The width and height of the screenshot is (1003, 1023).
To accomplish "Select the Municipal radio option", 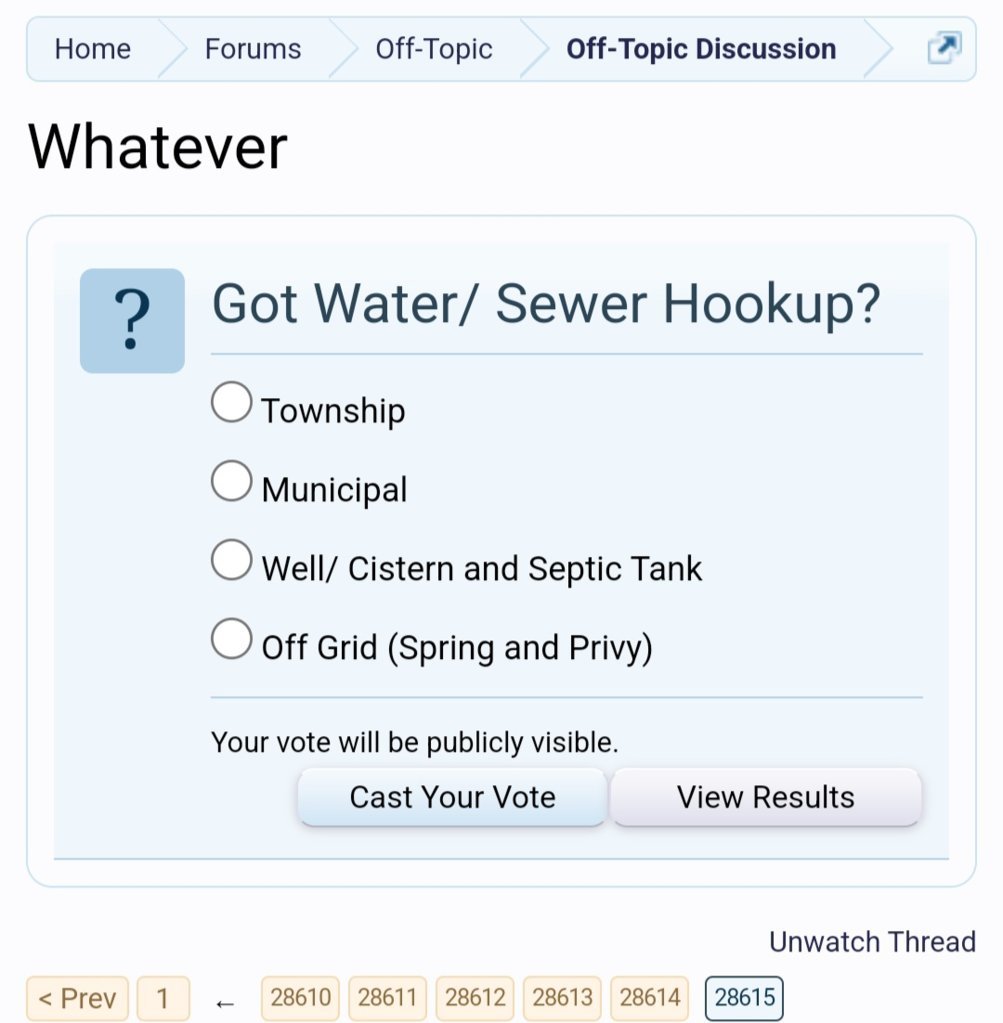I will (232, 481).
